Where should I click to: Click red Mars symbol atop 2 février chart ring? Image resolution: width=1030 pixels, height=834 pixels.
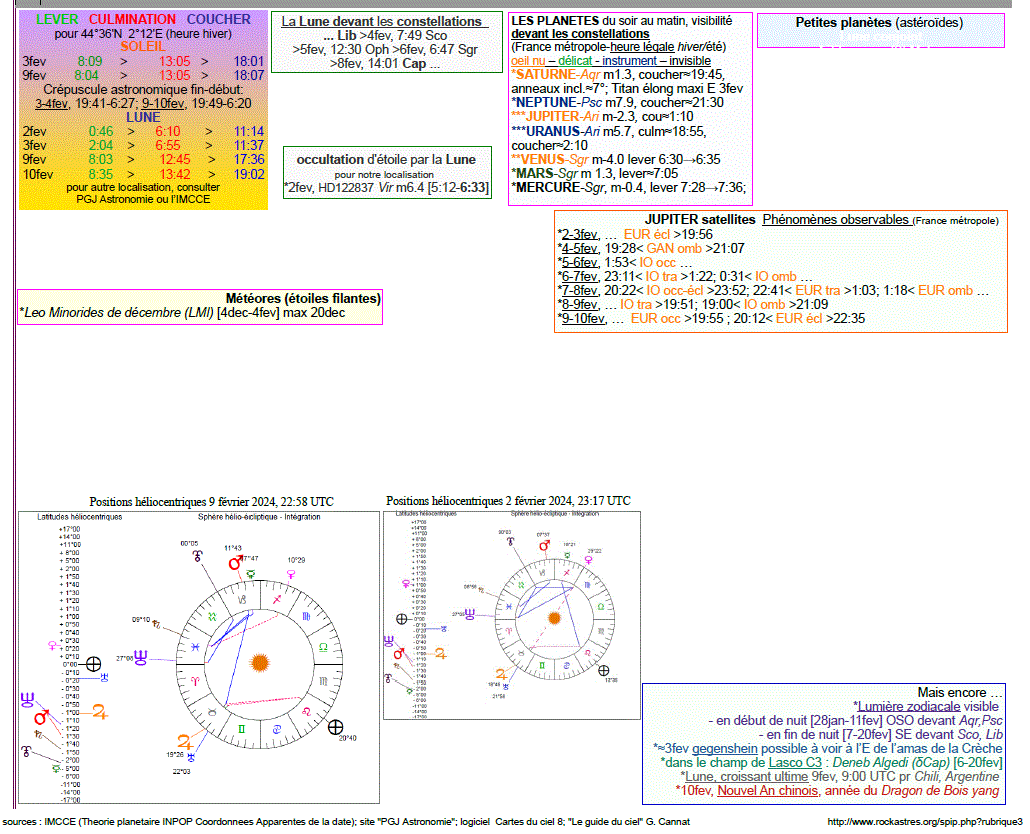544,546
